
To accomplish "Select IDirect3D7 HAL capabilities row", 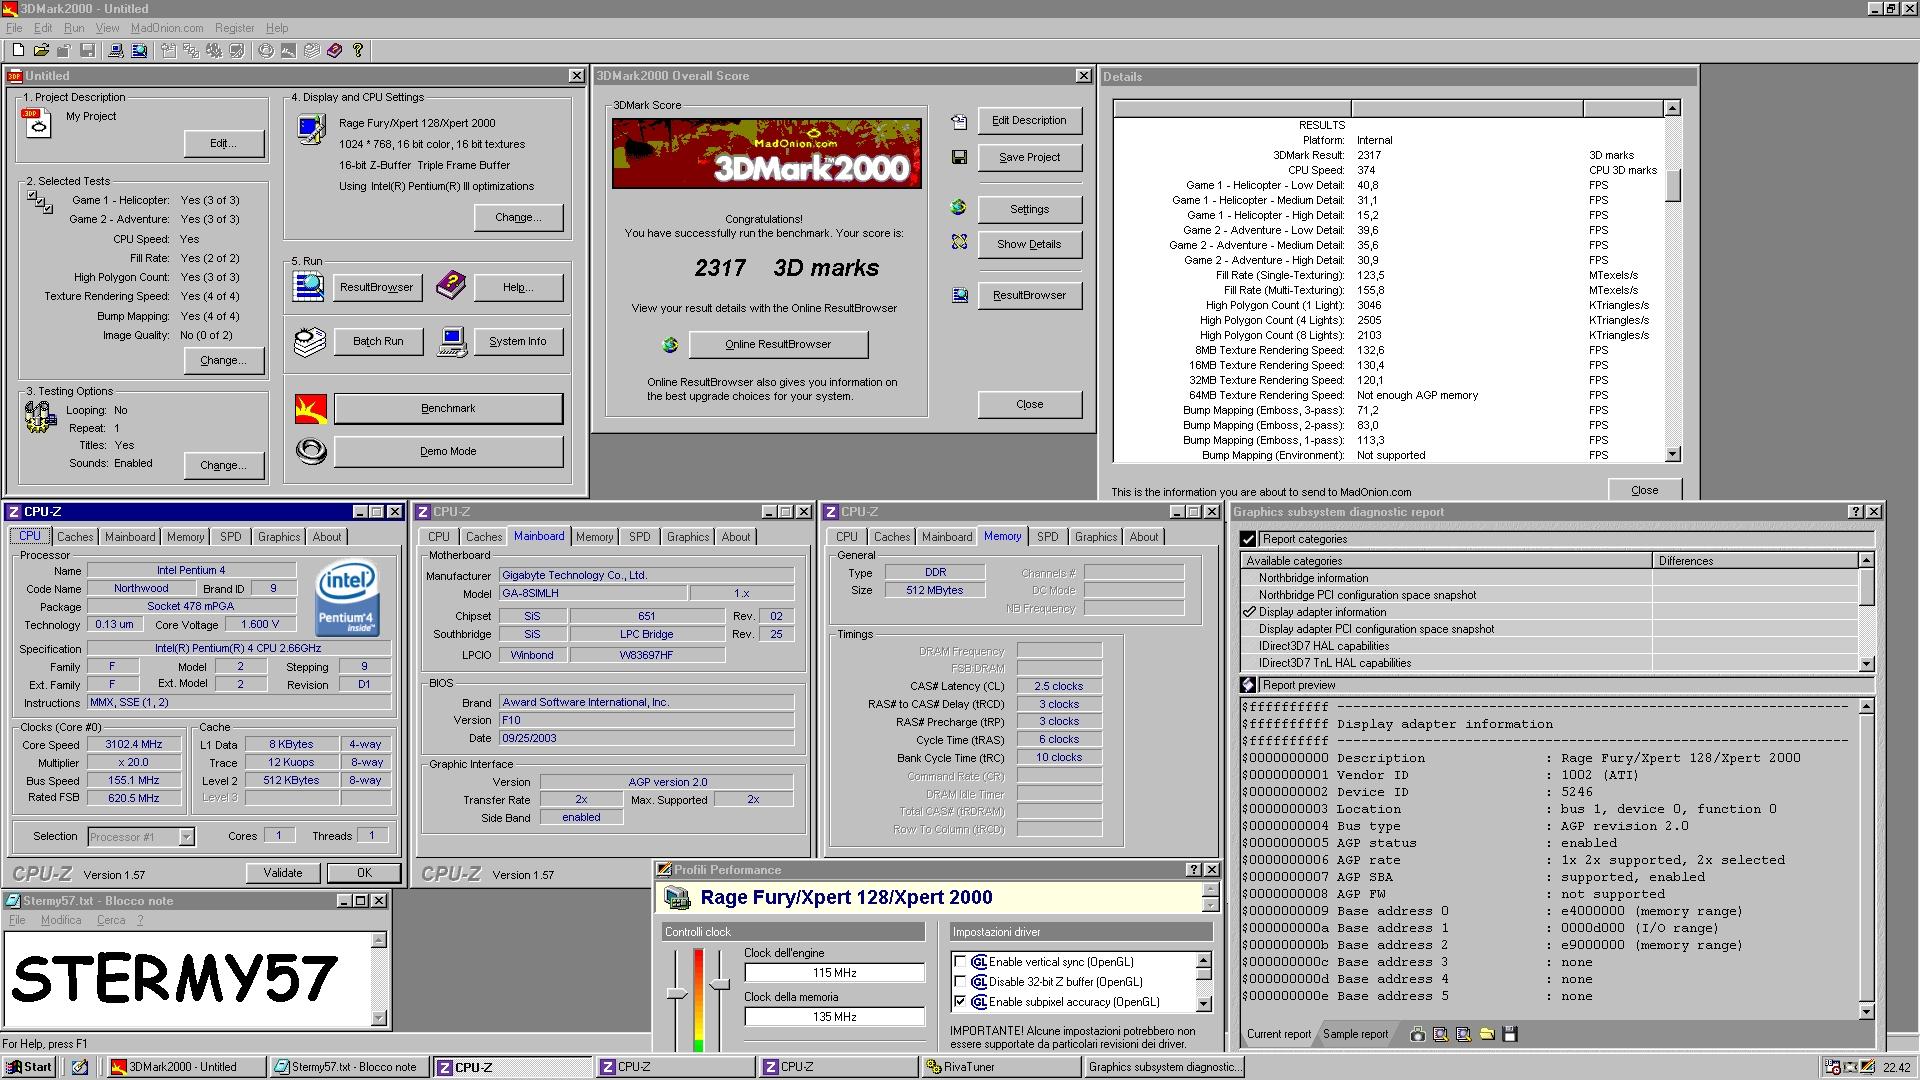I will point(1446,646).
